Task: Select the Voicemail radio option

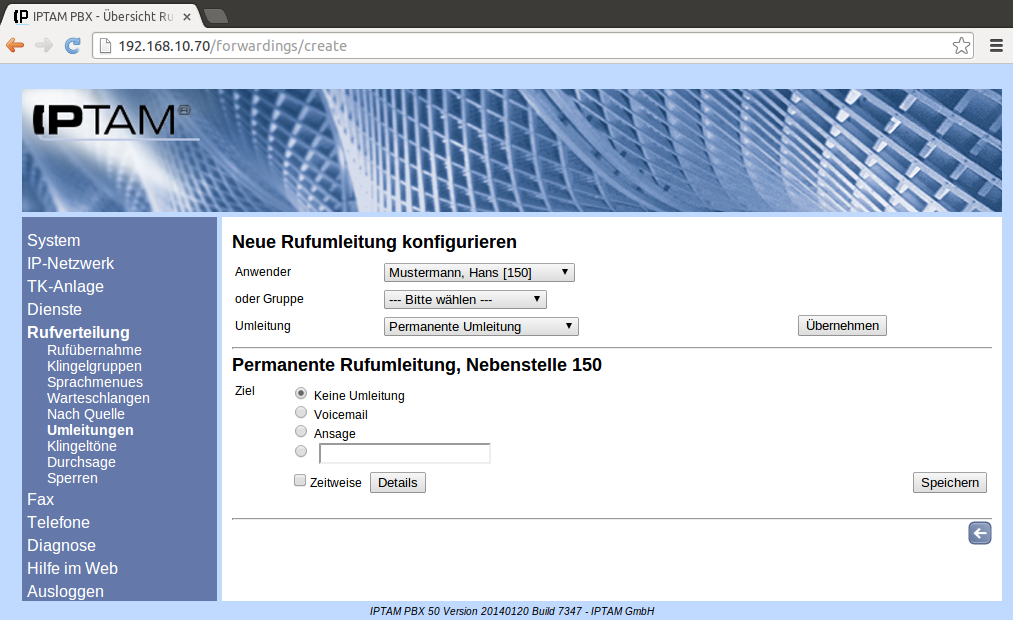Action: pos(301,413)
